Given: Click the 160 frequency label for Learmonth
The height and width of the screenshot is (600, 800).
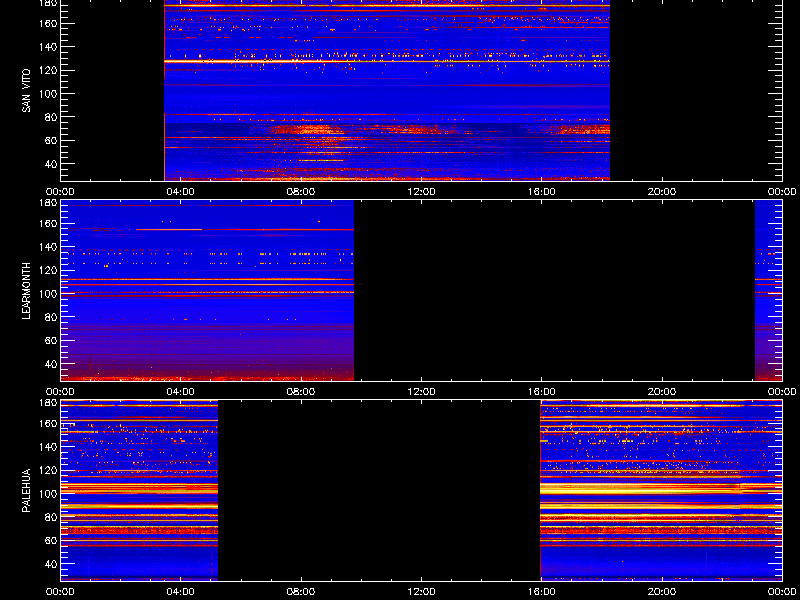Looking at the screenshot, I should [x=48, y=223].
